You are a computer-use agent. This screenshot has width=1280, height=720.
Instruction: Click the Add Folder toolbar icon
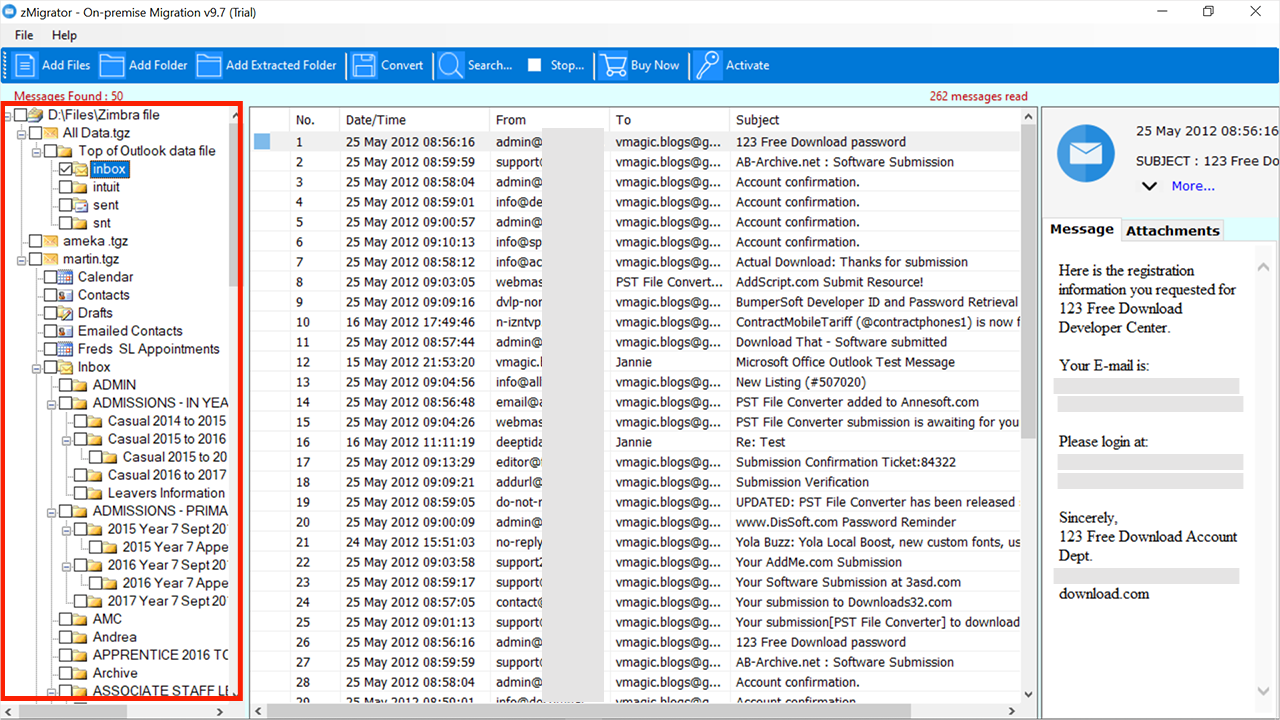pos(112,65)
